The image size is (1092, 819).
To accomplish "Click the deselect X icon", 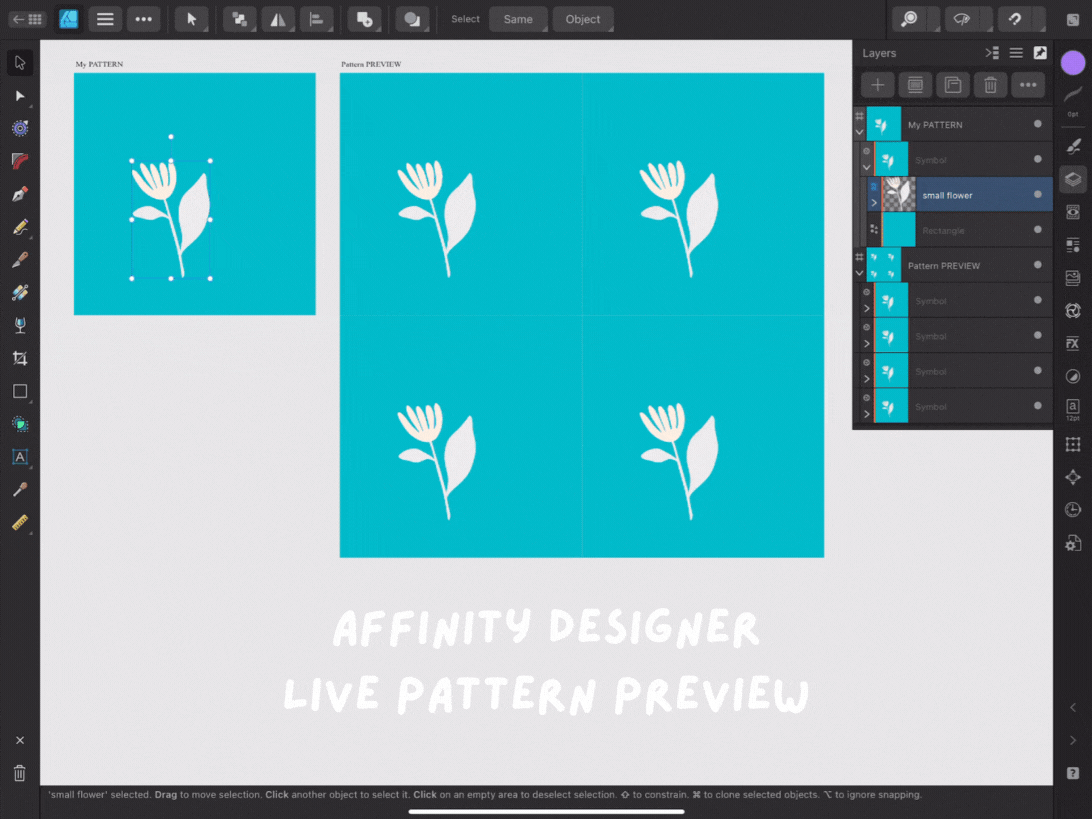I will [20, 740].
